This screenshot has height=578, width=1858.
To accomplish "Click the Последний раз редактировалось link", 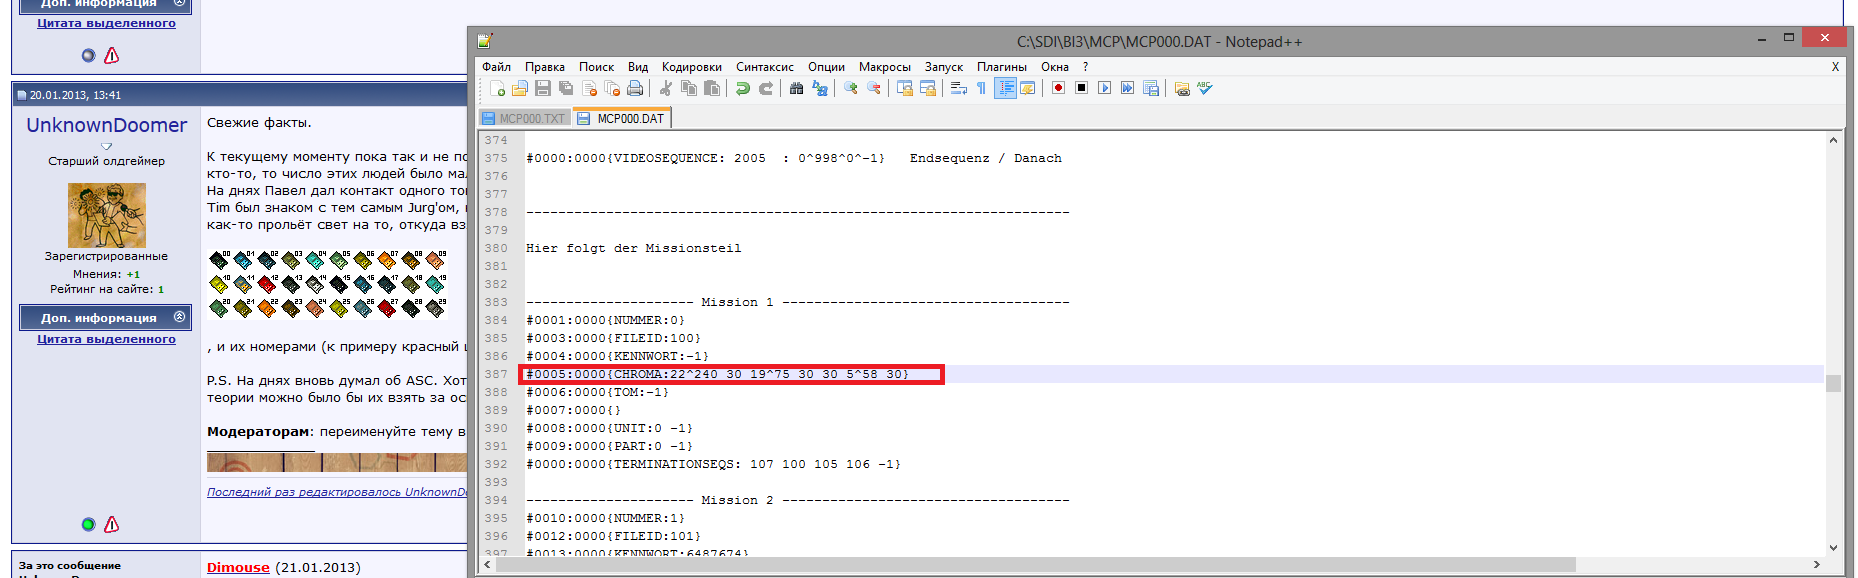I will pos(337,491).
